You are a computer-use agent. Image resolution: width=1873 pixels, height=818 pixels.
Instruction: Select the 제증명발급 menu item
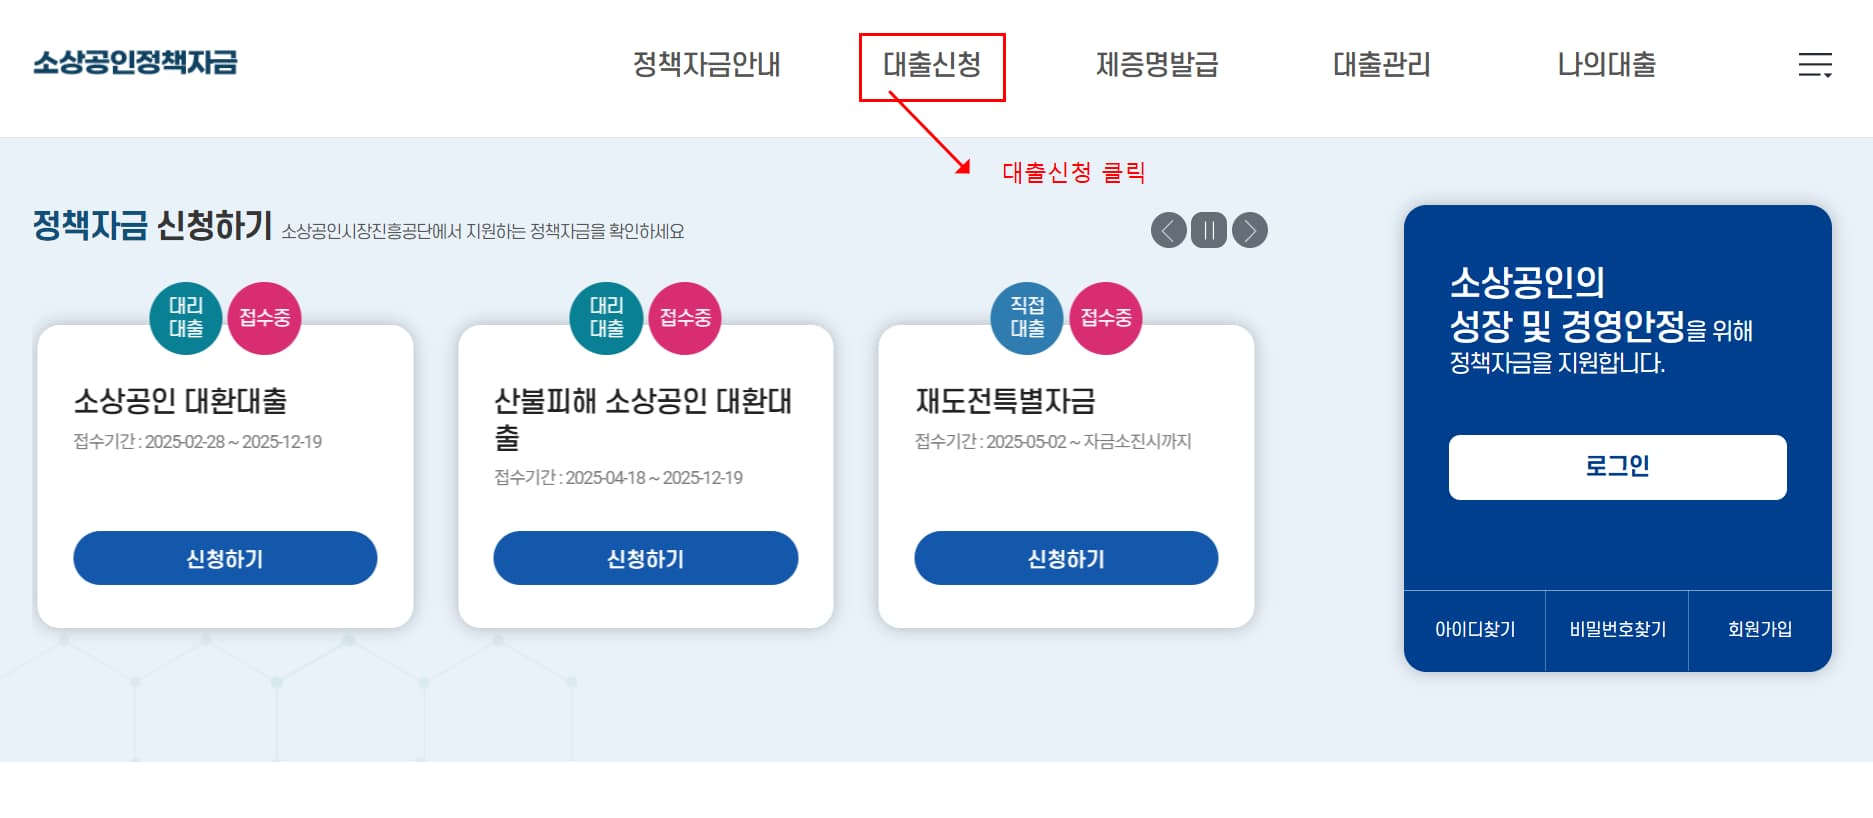click(x=1157, y=65)
